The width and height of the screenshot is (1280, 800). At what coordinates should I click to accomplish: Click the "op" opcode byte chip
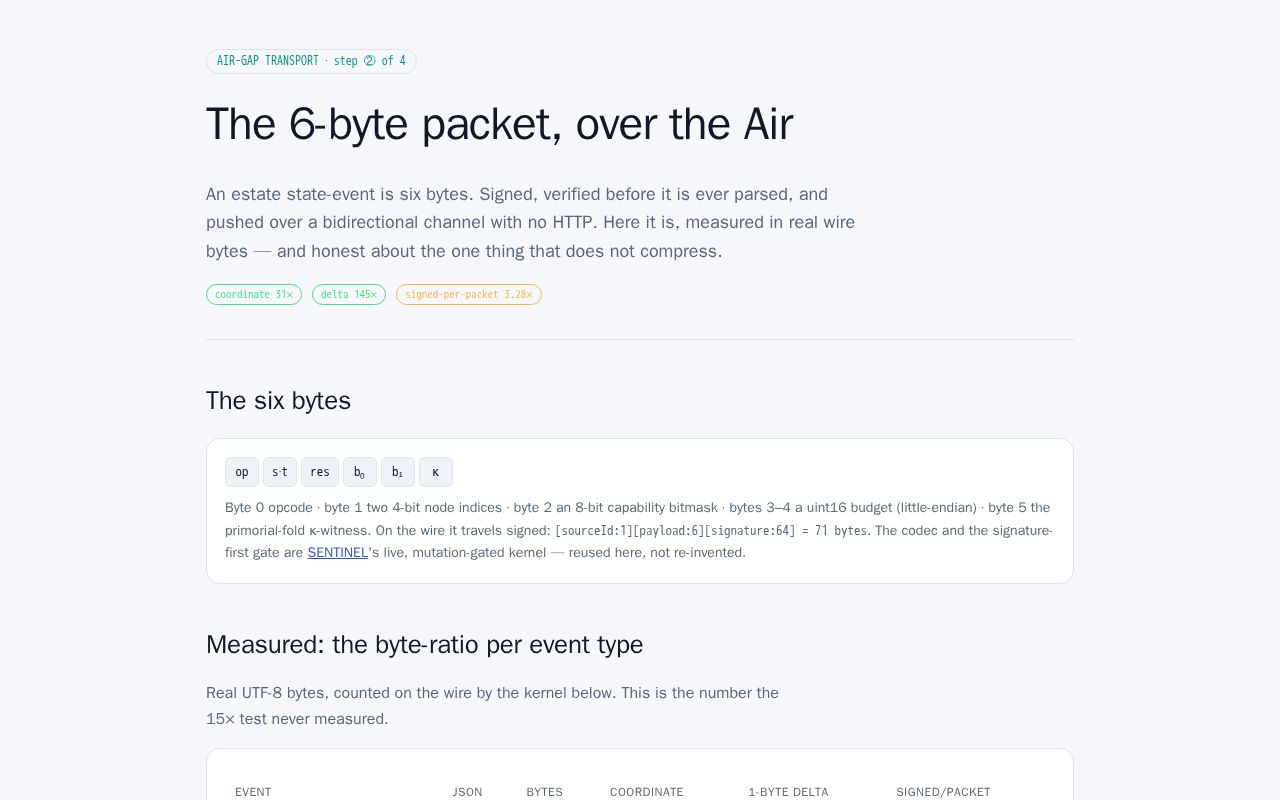coord(242,472)
